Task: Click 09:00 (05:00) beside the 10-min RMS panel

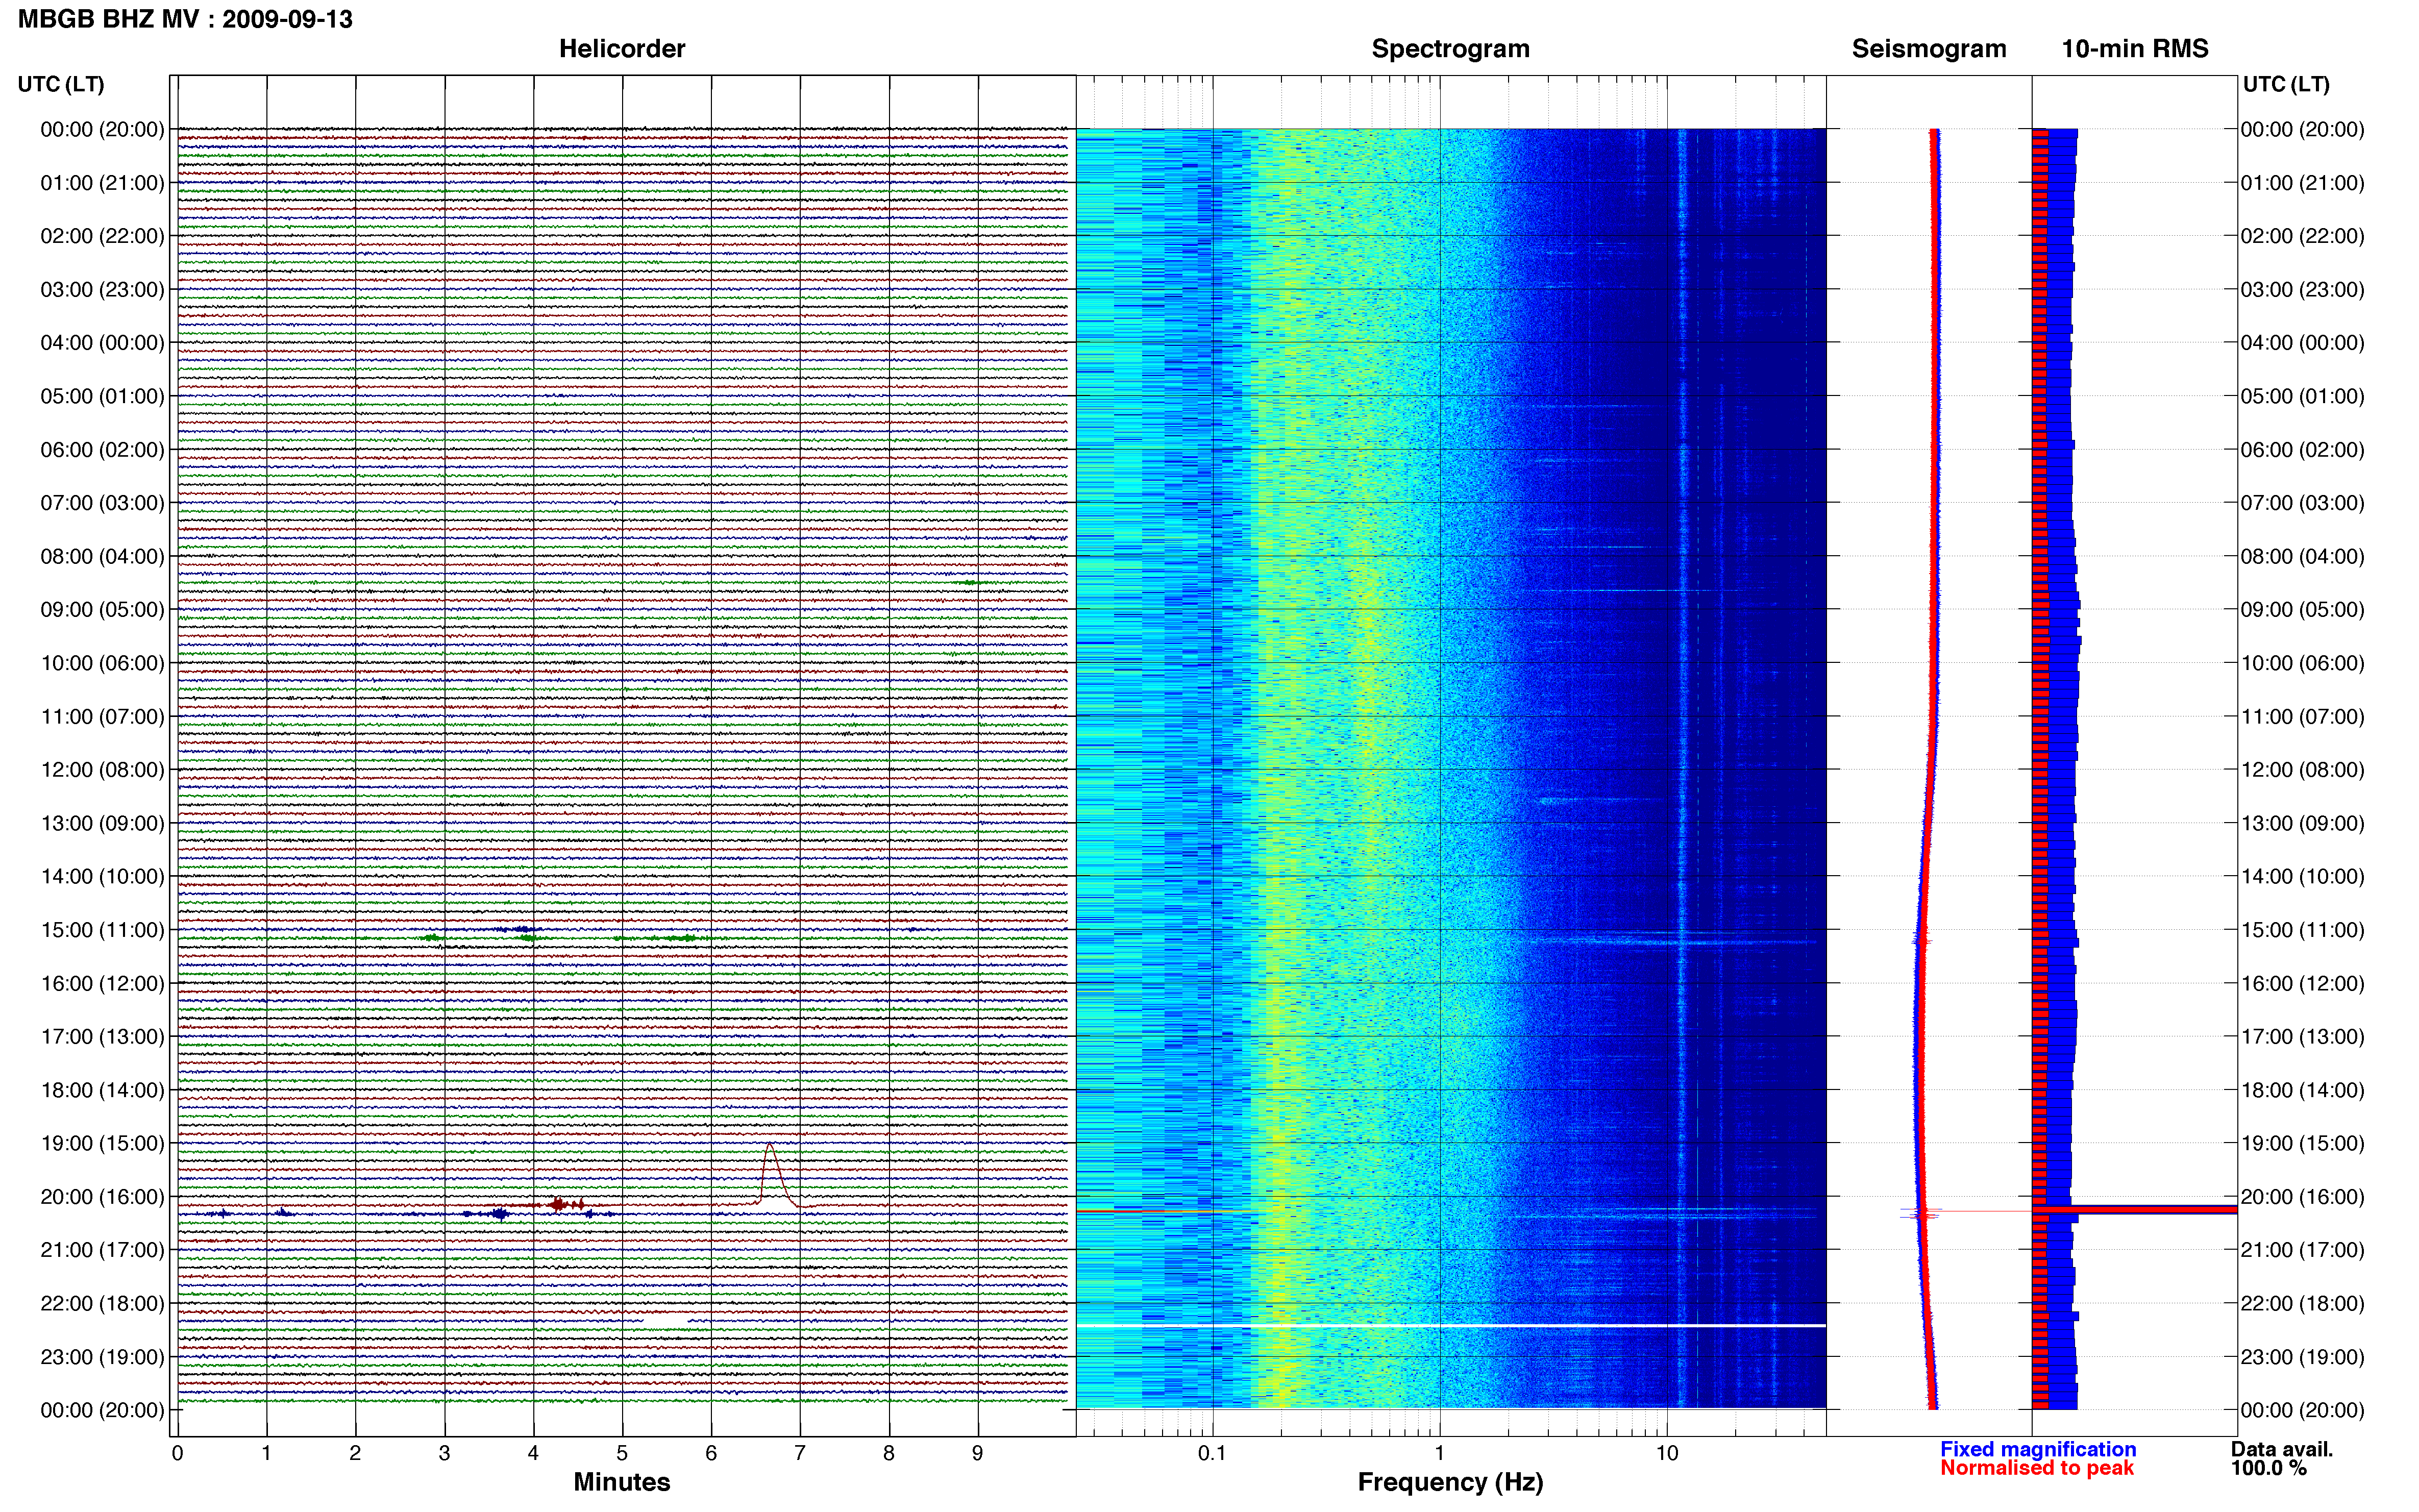Action: [2302, 610]
